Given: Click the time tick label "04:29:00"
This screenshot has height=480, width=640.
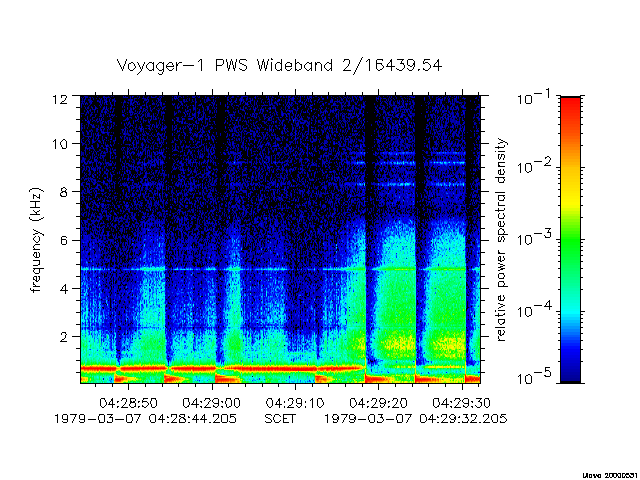Looking at the screenshot, I should [211, 403].
